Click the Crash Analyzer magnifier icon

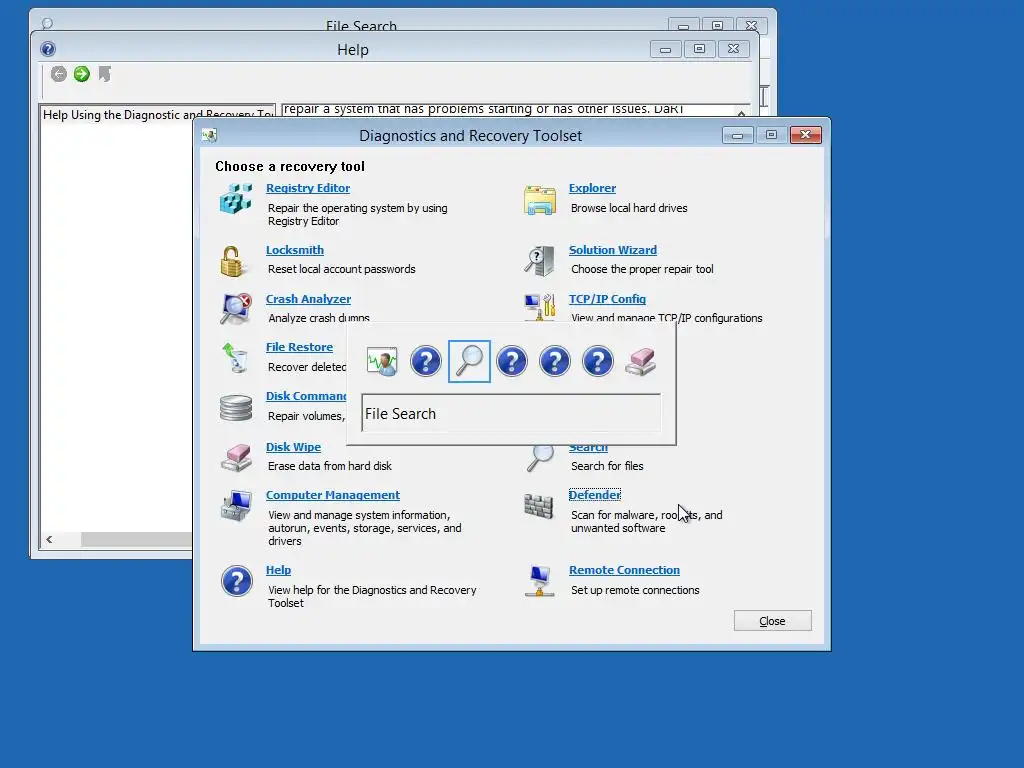point(236,309)
